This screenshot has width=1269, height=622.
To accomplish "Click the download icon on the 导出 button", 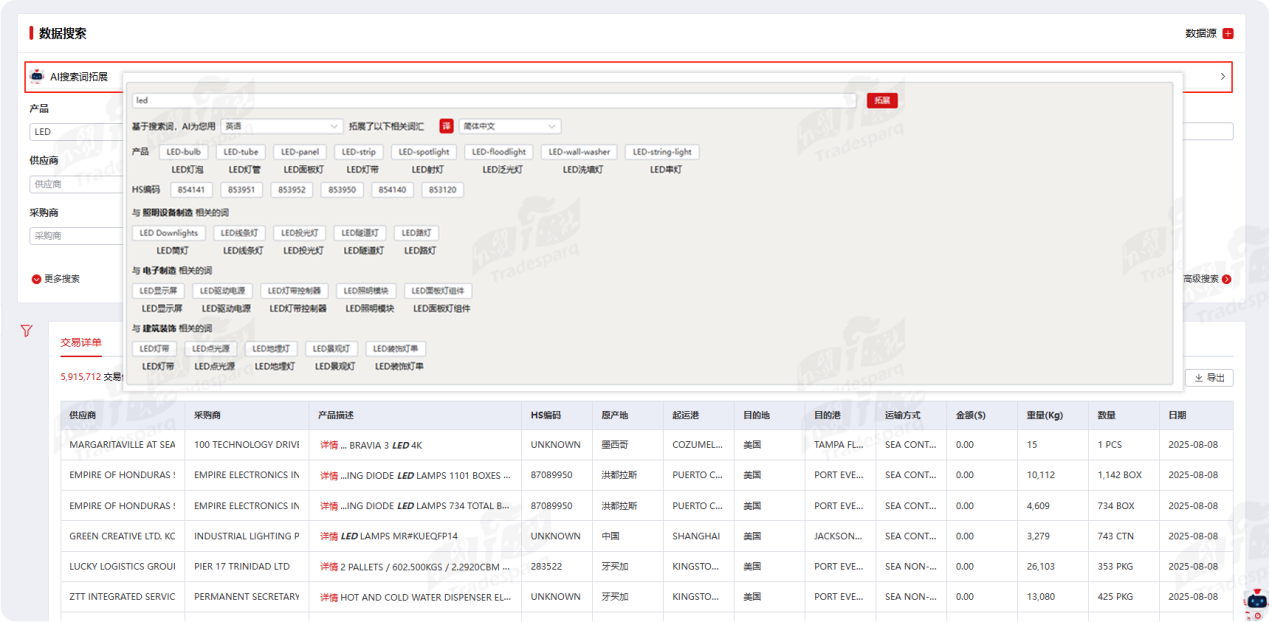I will pyautogui.click(x=1199, y=378).
